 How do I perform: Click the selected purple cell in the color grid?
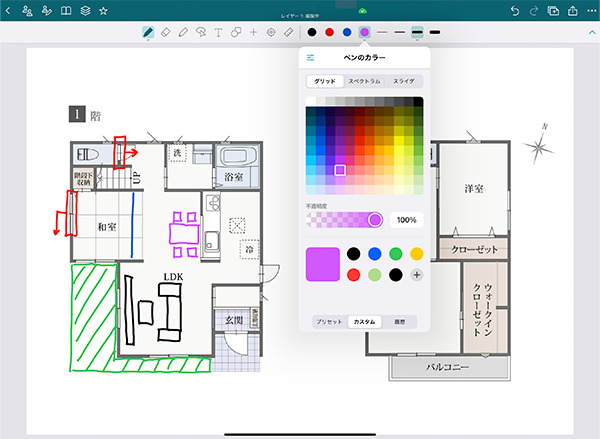340,170
